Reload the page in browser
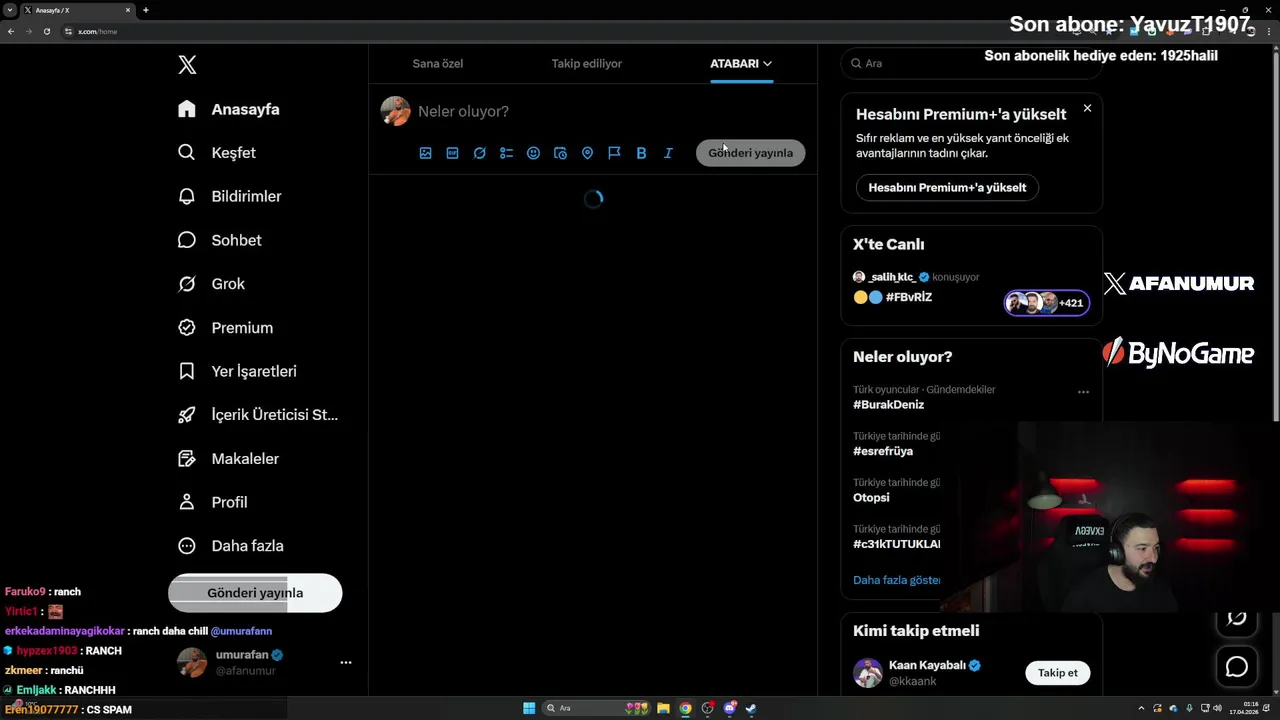 point(46,31)
